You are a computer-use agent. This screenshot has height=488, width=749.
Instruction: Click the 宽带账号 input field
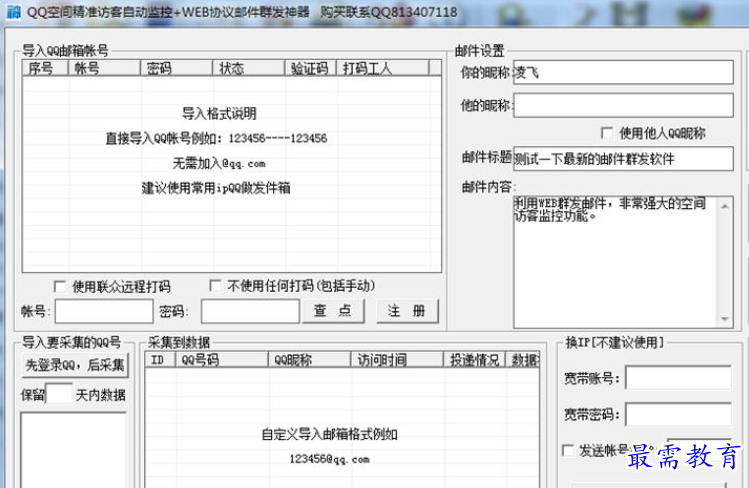click(x=678, y=378)
